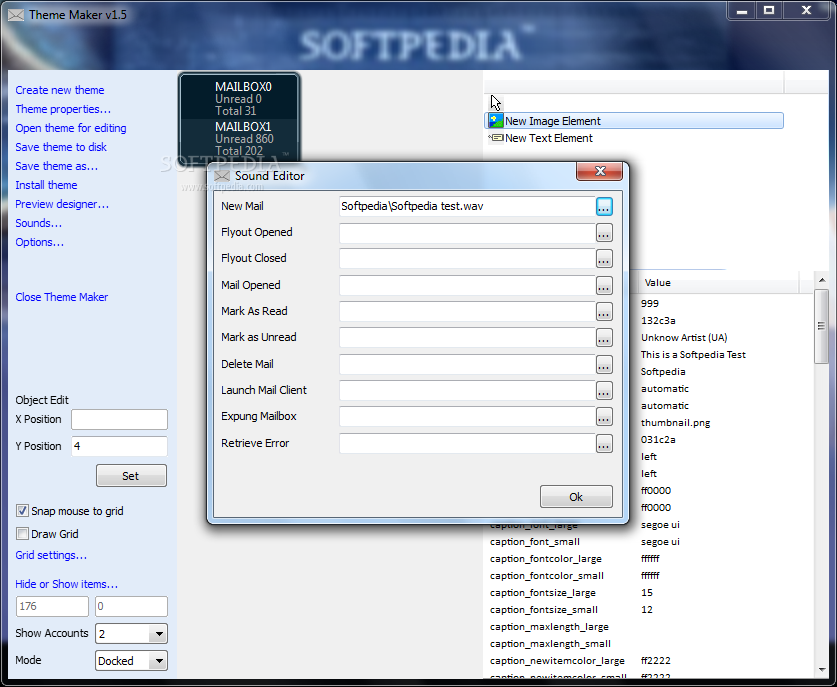Open the Sounds… link

38,223
